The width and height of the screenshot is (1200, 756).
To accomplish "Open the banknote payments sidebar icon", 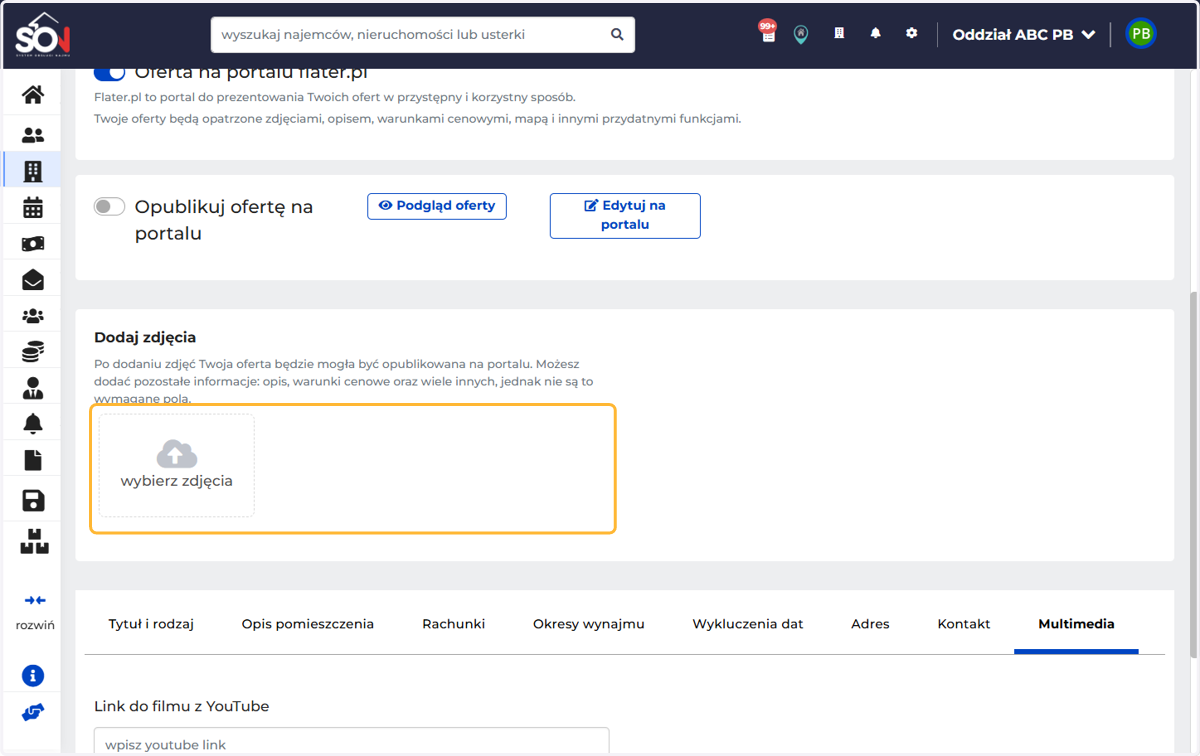I will tap(33, 244).
